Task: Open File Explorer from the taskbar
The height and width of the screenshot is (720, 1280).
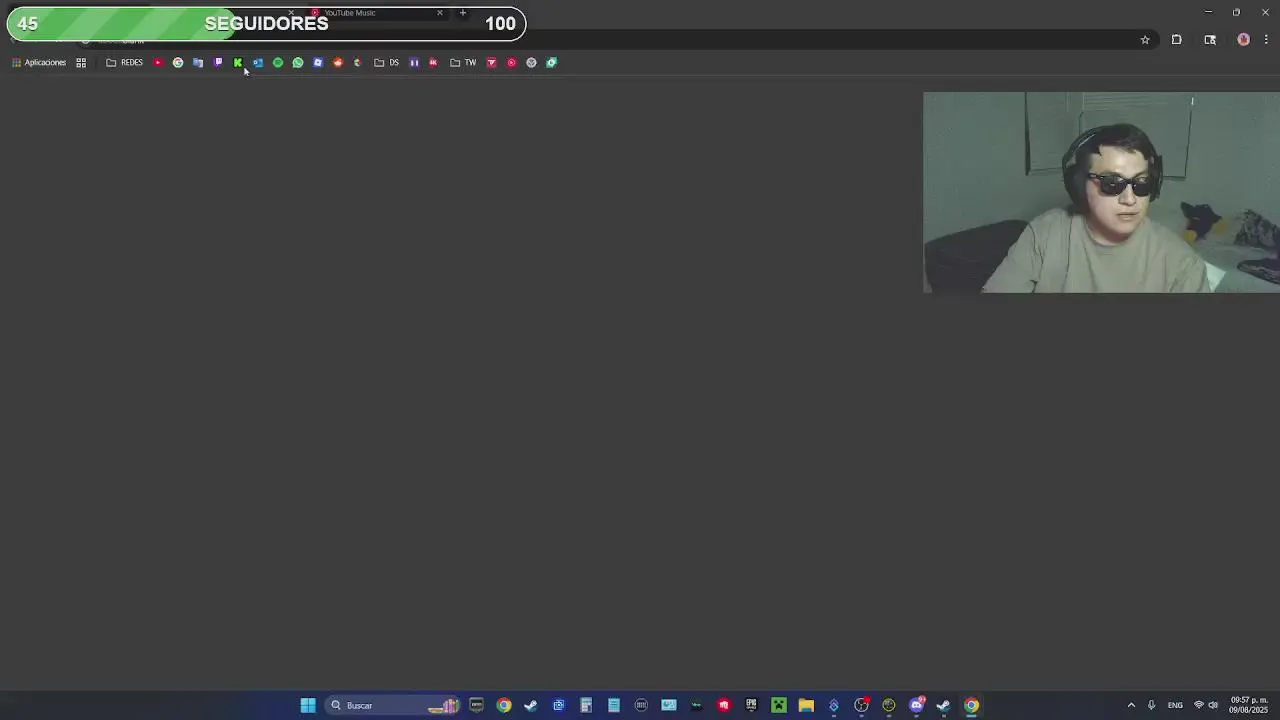Action: click(x=806, y=705)
